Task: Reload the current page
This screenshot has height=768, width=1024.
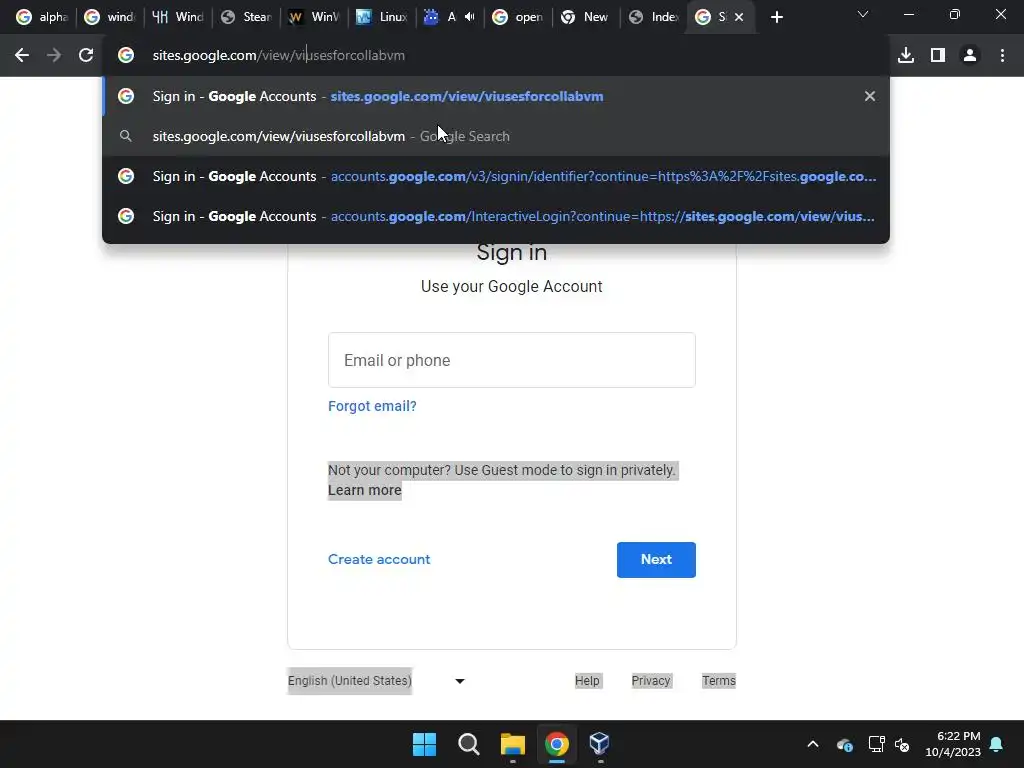Action: pos(86,56)
